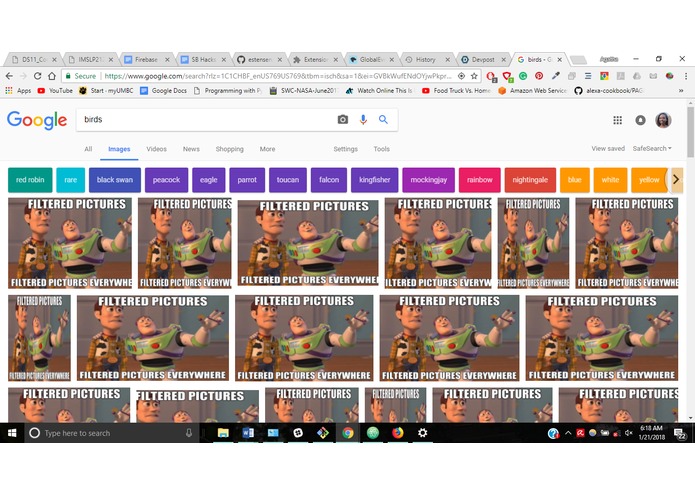Filter by the nightingale chip
Viewport: 695px width, 494px height.
coord(530,180)
